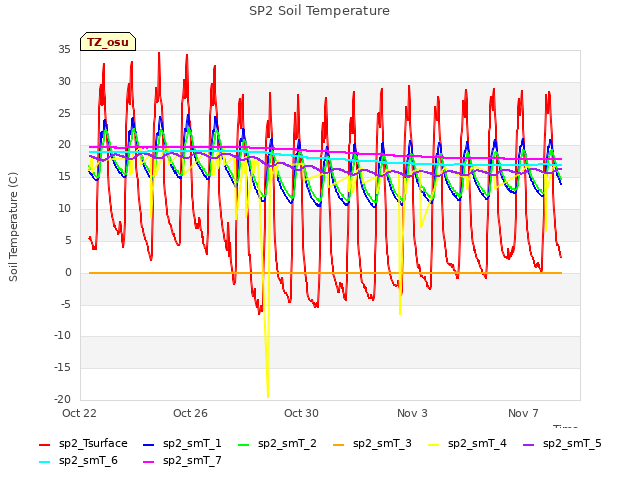This screenshot has width=640, height=480.
Task: Click the yellow sp2_smT_4 legend swatch
Action: click(x=433, y=444)
